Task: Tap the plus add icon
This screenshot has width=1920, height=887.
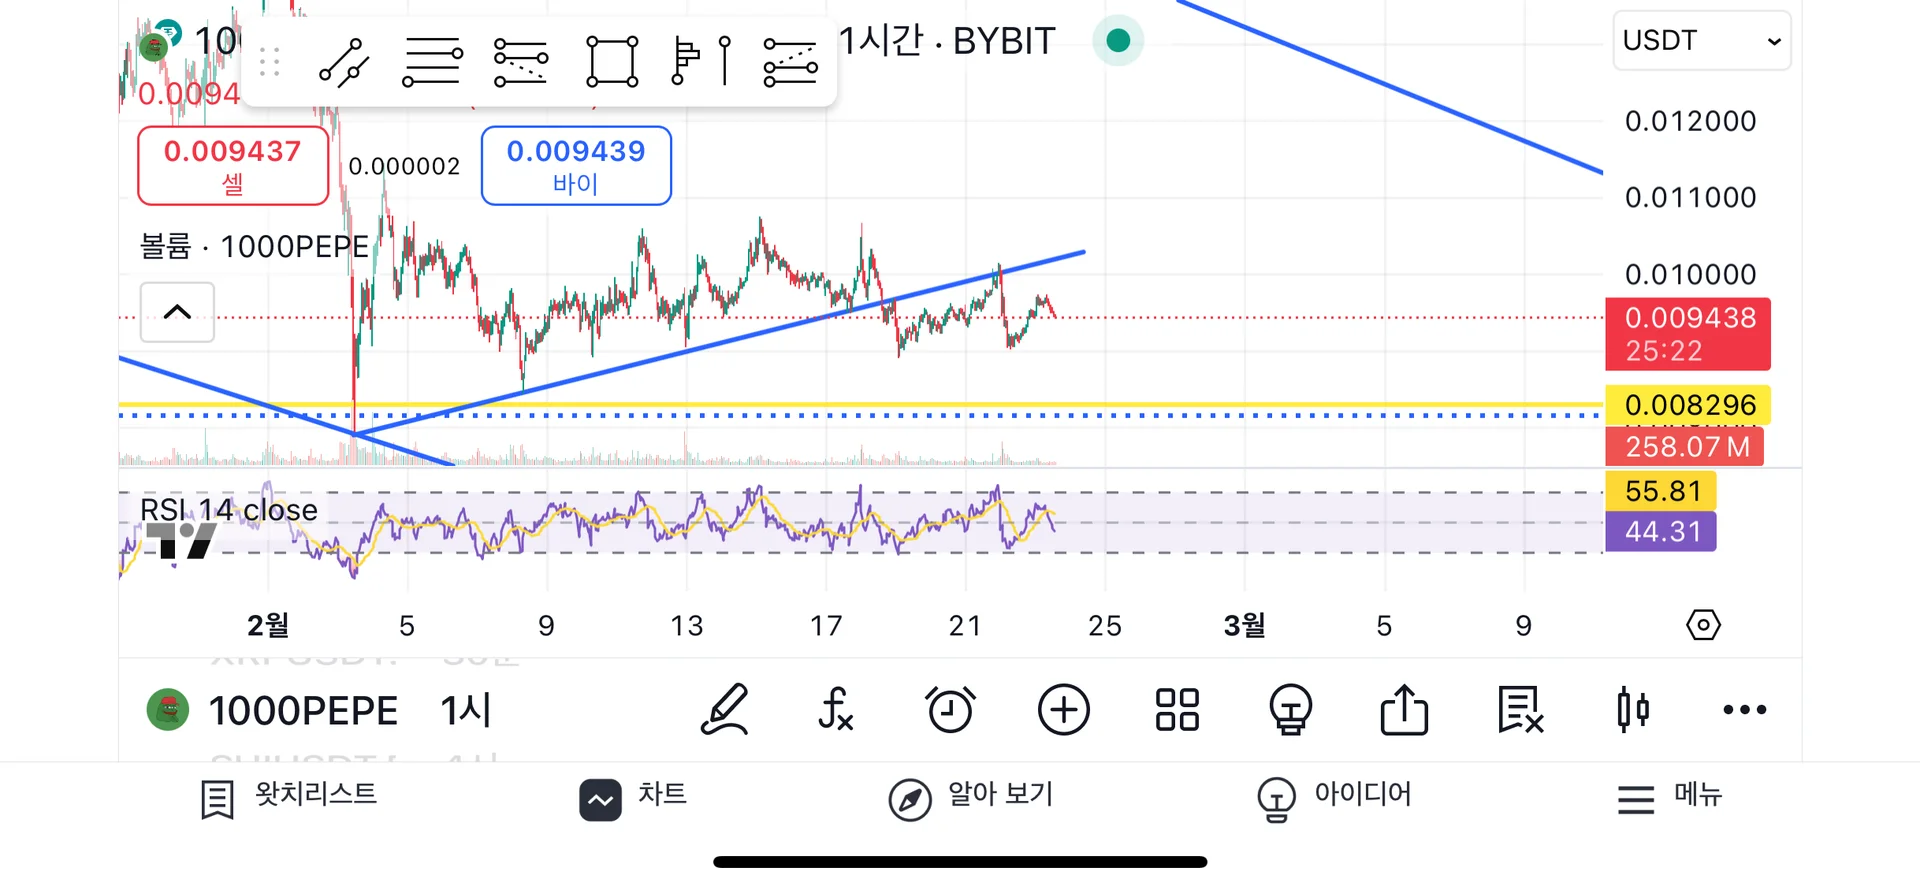Action: click(x=1063, y=711)
